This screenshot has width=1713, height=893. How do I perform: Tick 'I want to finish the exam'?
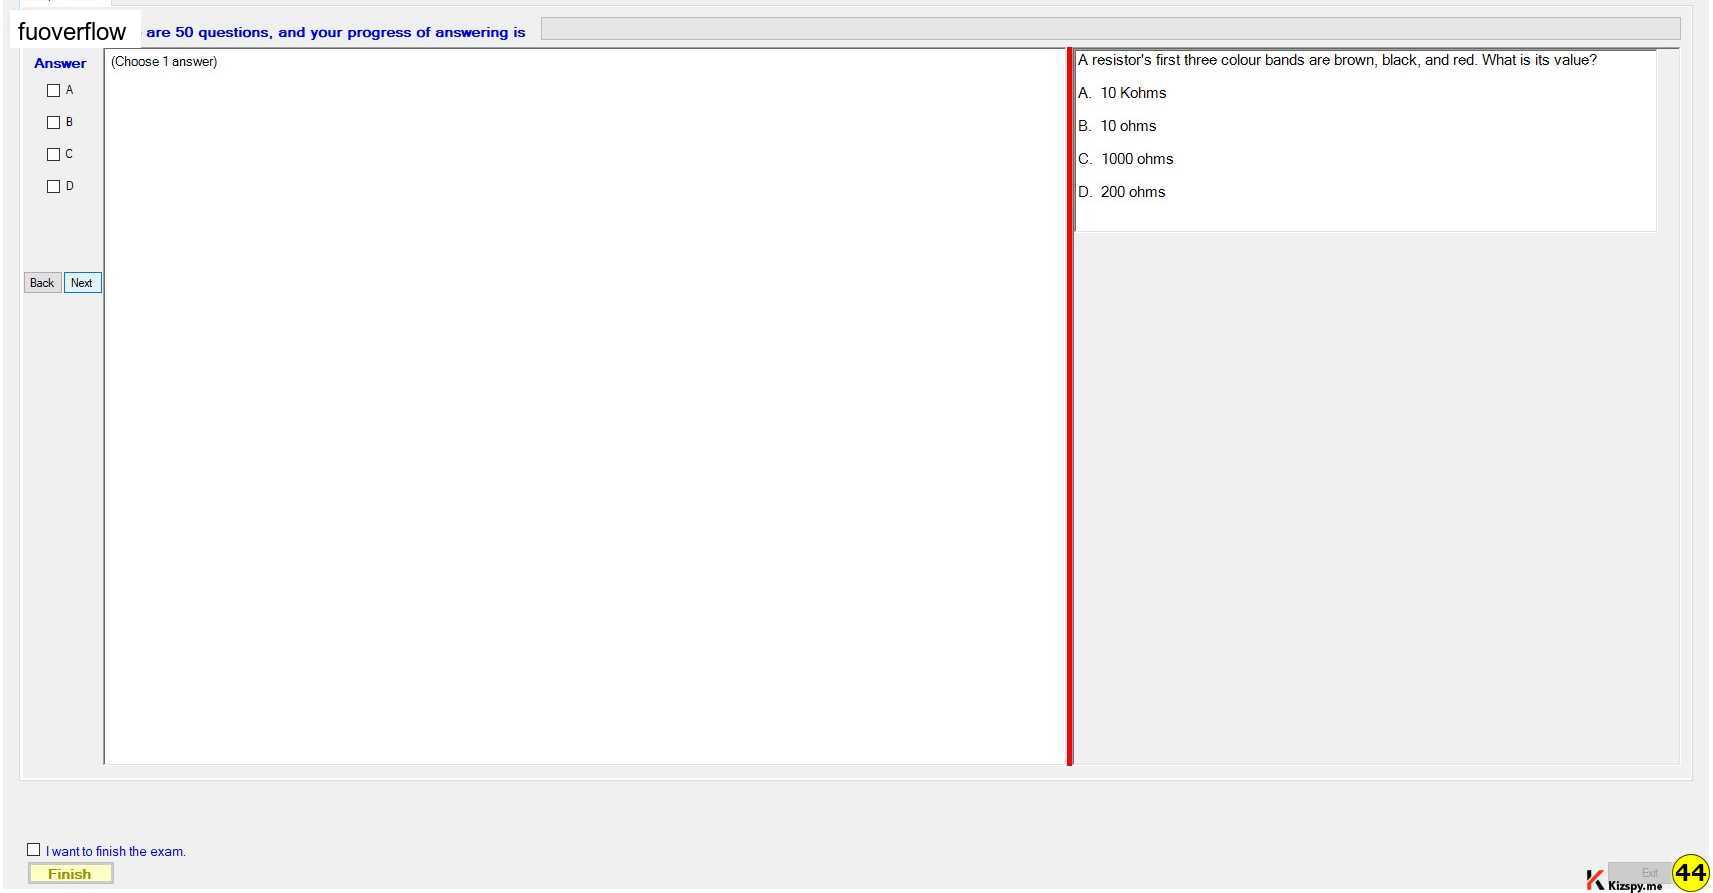click(x=34, y=850)
